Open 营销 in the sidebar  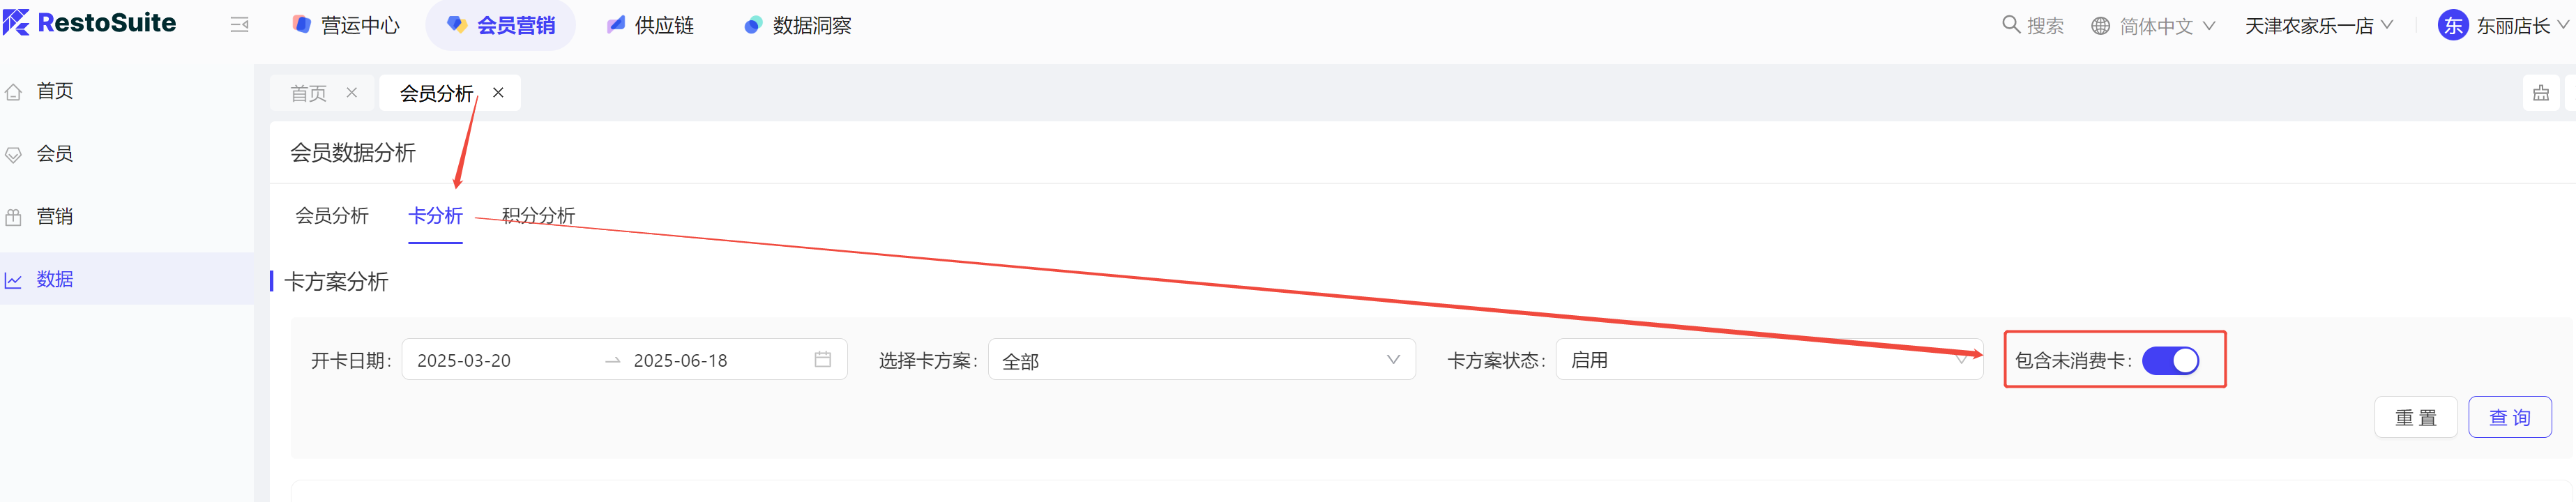[x=55, y=217]
